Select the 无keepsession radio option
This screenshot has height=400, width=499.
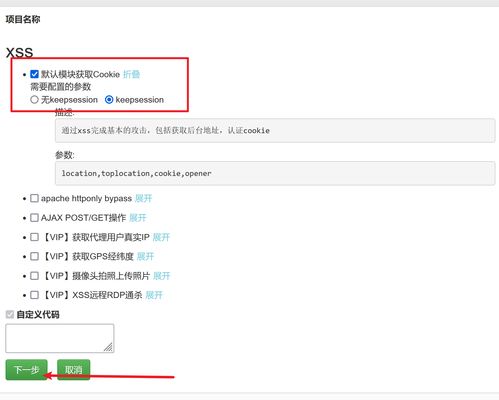tap(34, 100)
